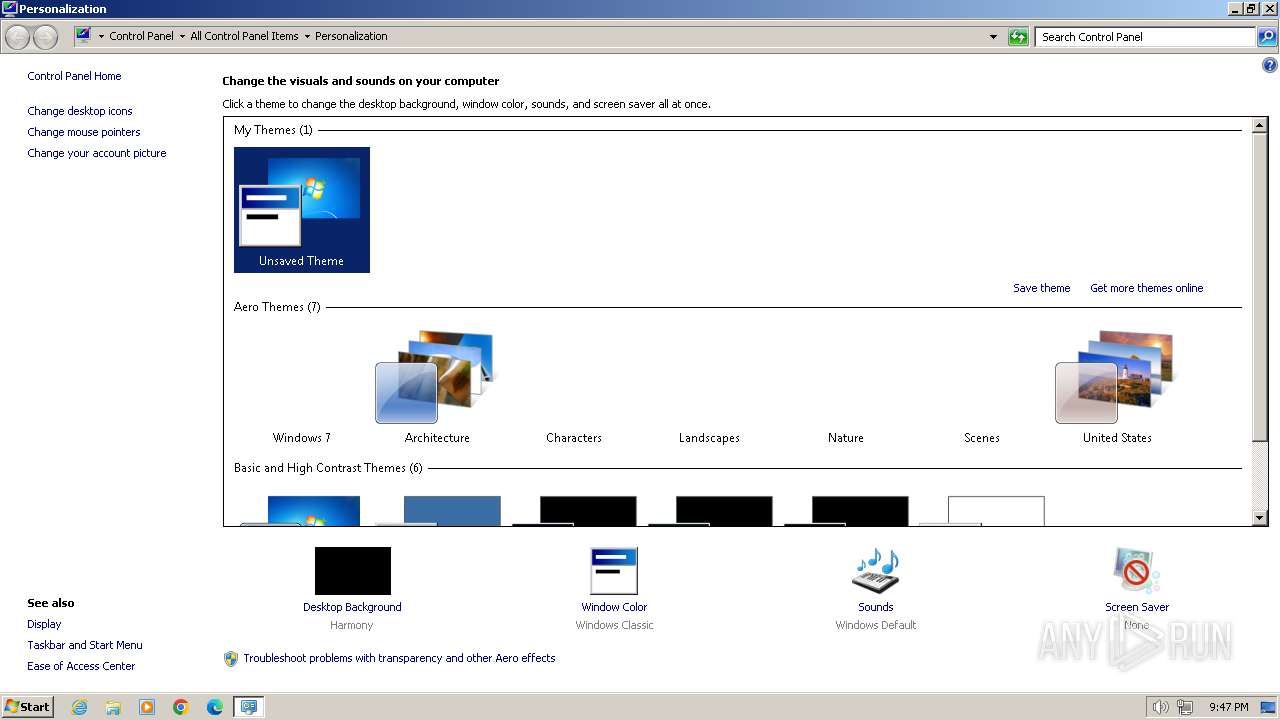The height and width of the screenshot is (720, 1280).
Task: Open Display under See also
Action: 44,624
